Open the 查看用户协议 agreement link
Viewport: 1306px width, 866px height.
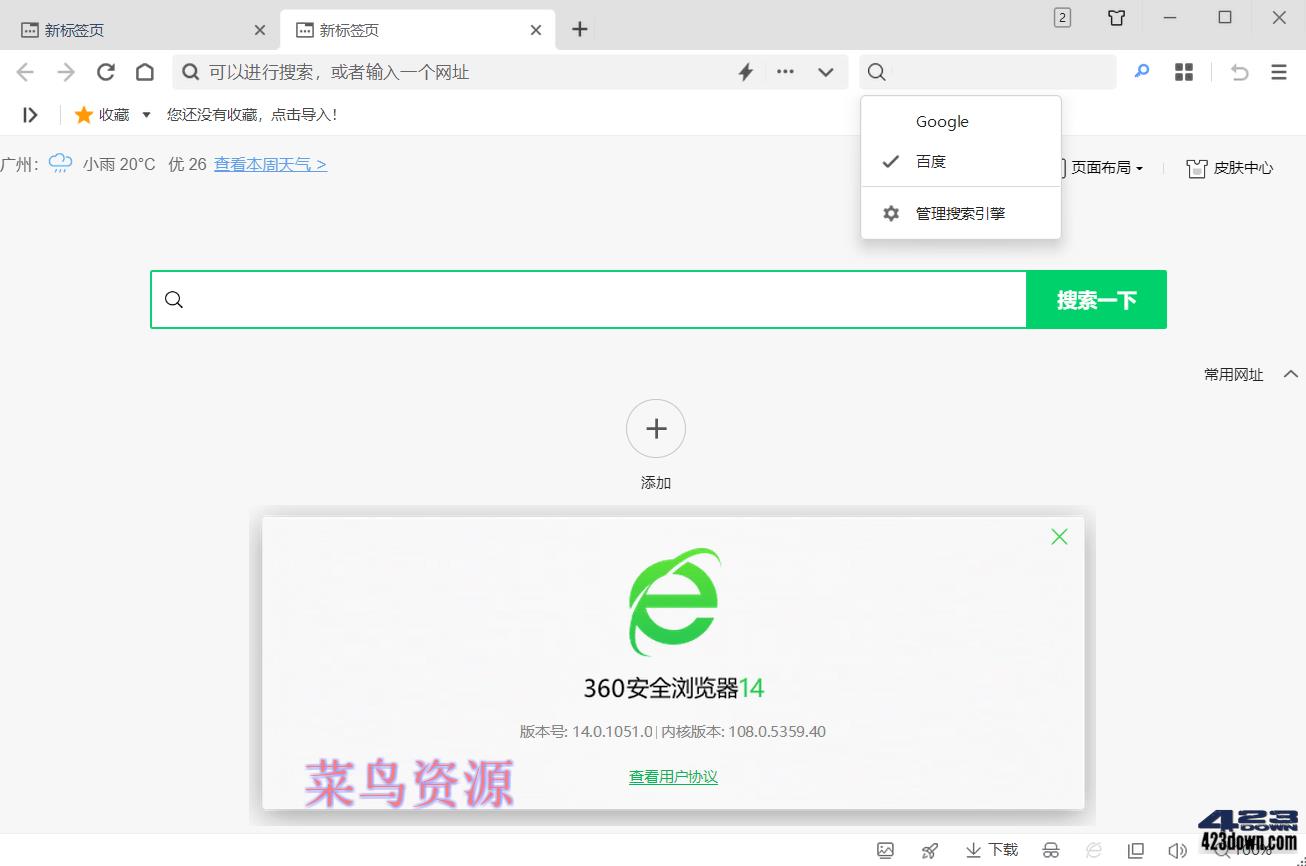coord(673,776)
